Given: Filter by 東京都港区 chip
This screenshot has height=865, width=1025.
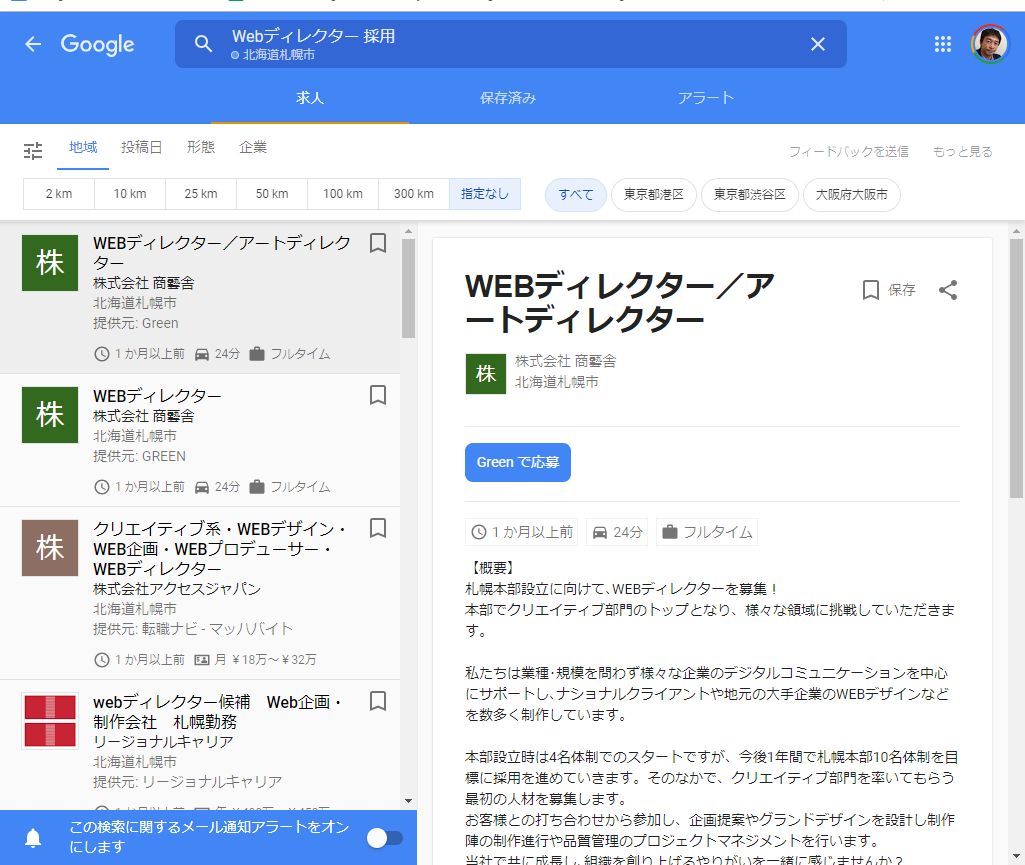Looking at the screenshot, I should point(654,195).
